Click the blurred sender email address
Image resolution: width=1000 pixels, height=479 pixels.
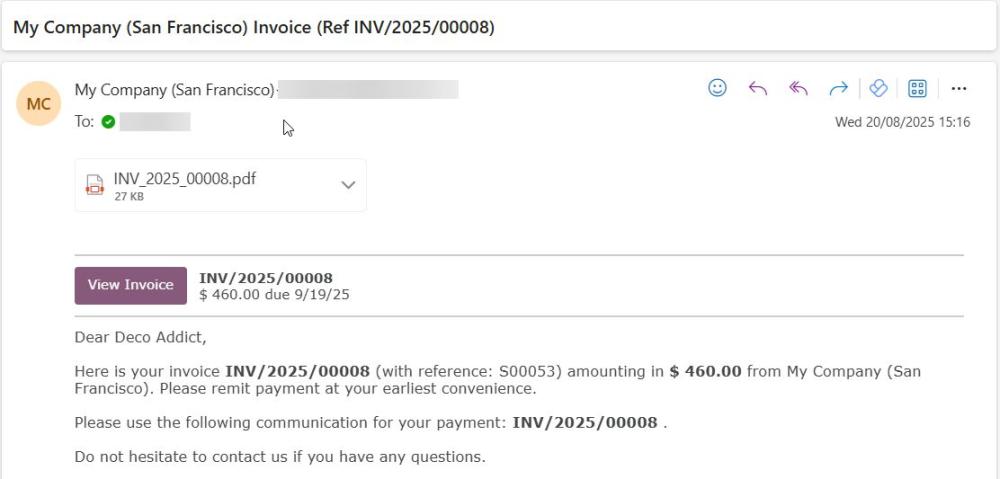click(368, 89)
